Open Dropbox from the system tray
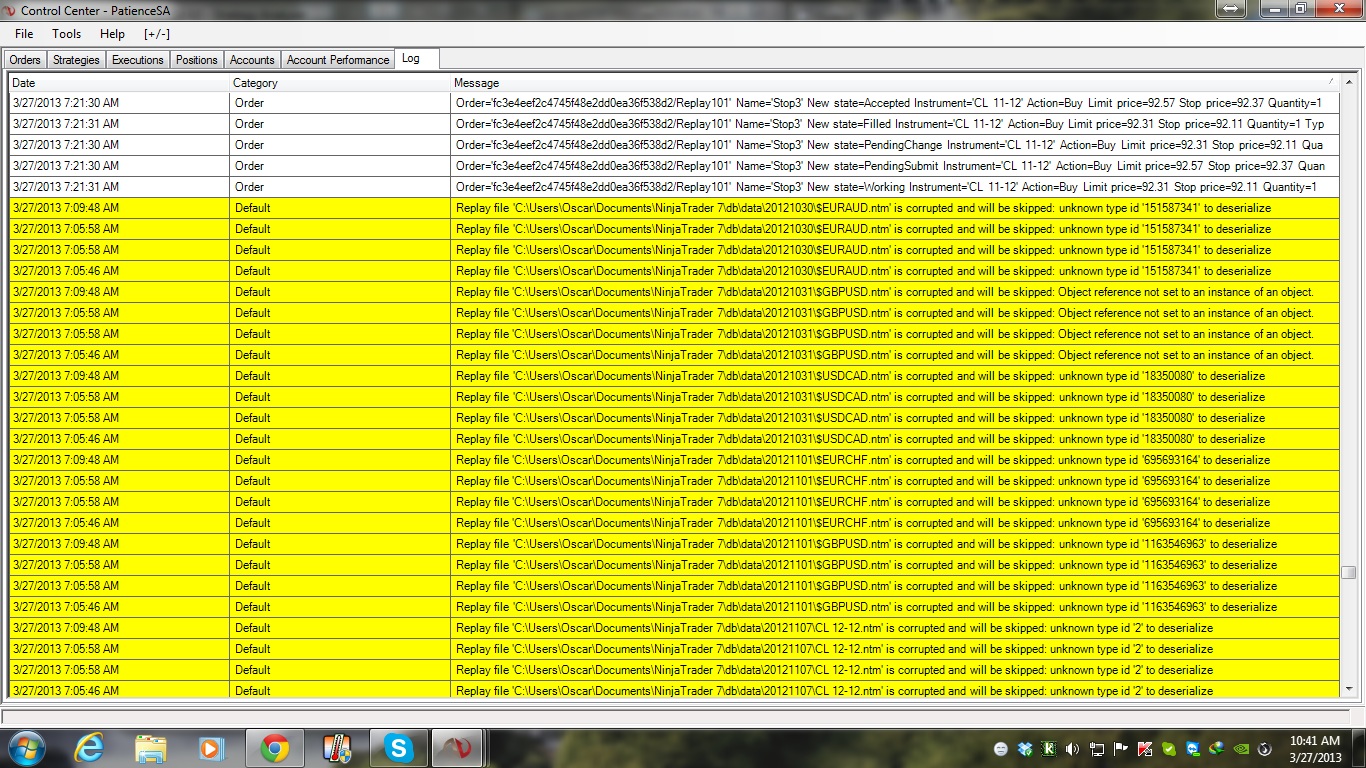 click(1025, 749)
